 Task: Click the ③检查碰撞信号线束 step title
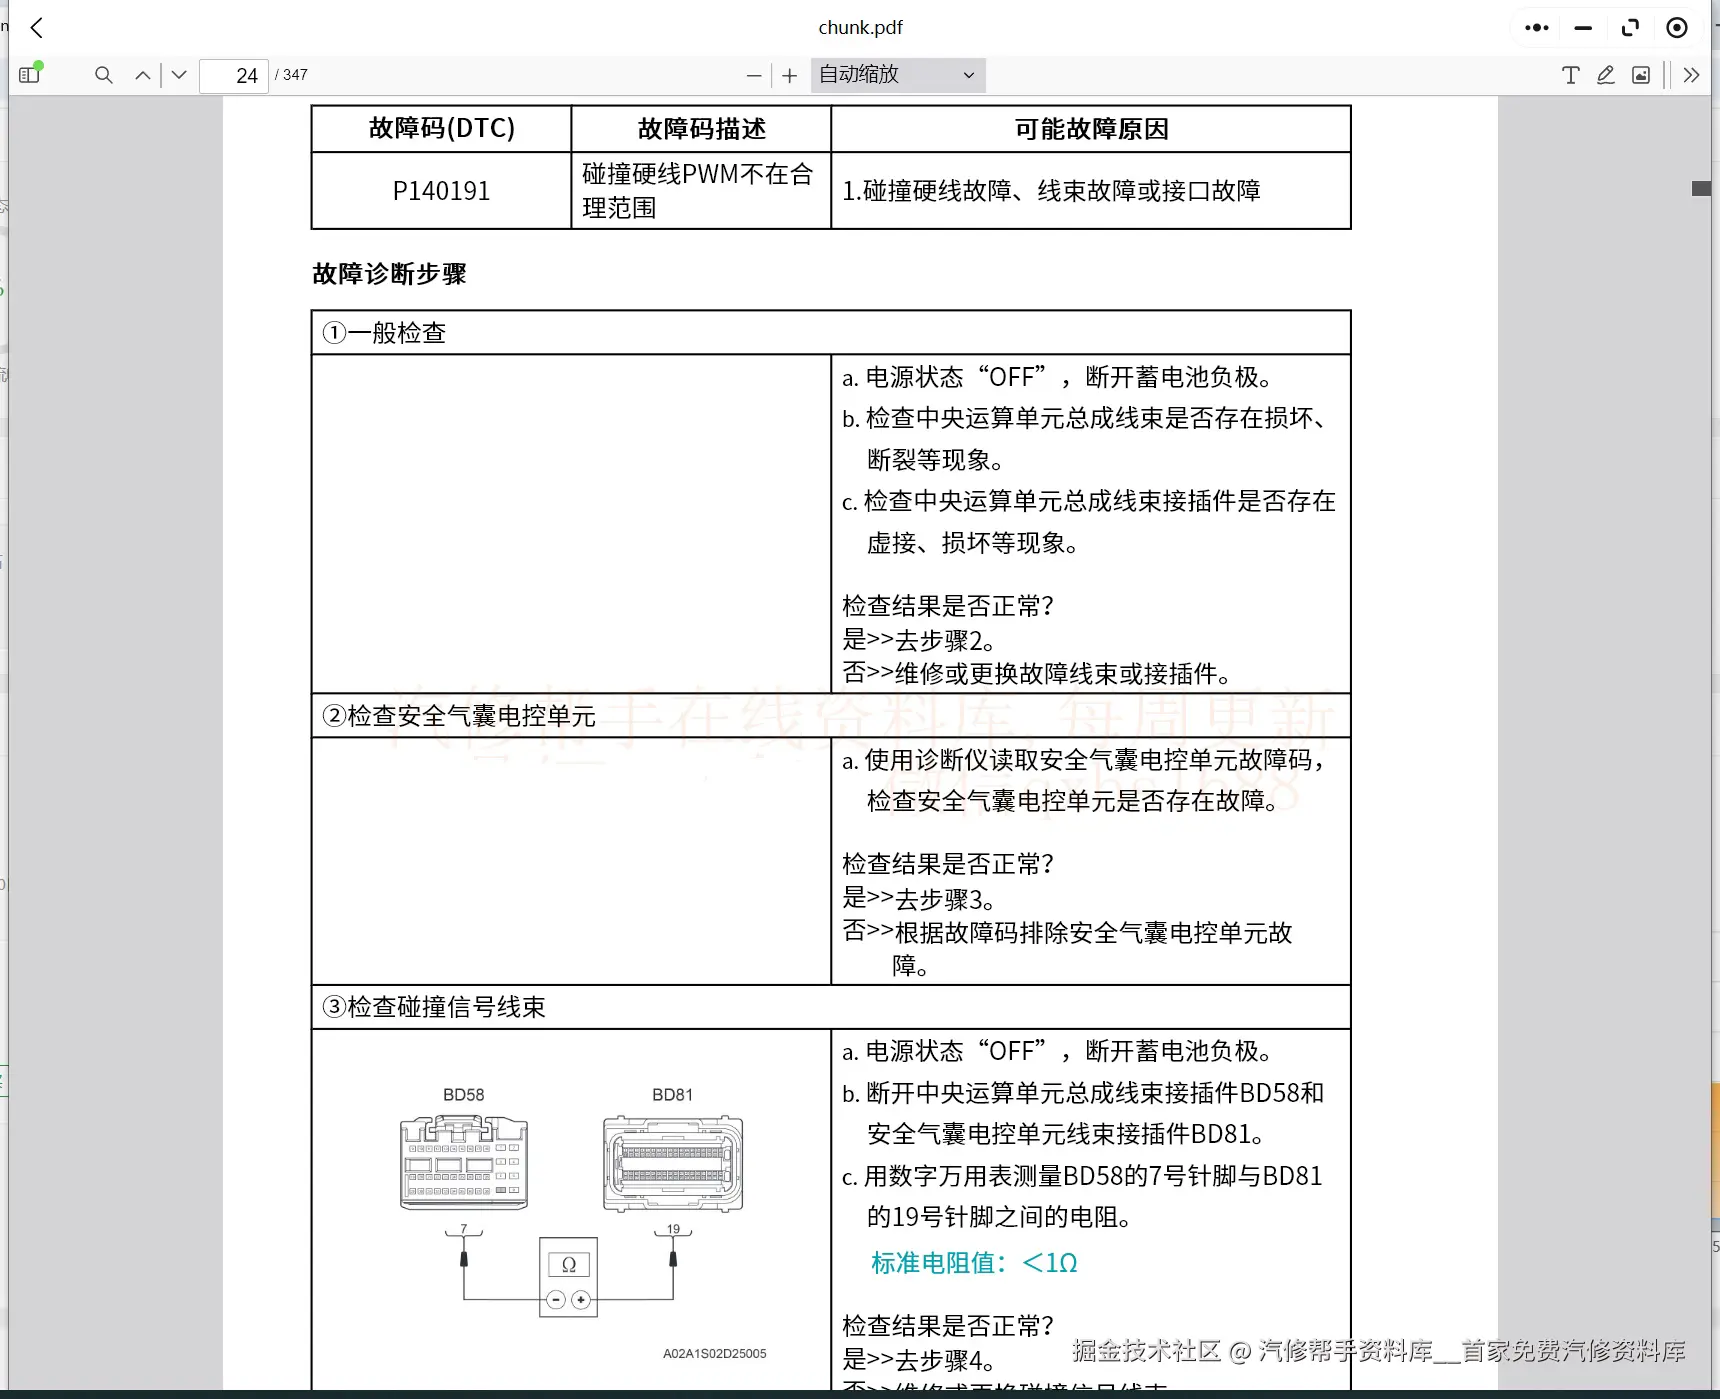(x=434, y=1007)
